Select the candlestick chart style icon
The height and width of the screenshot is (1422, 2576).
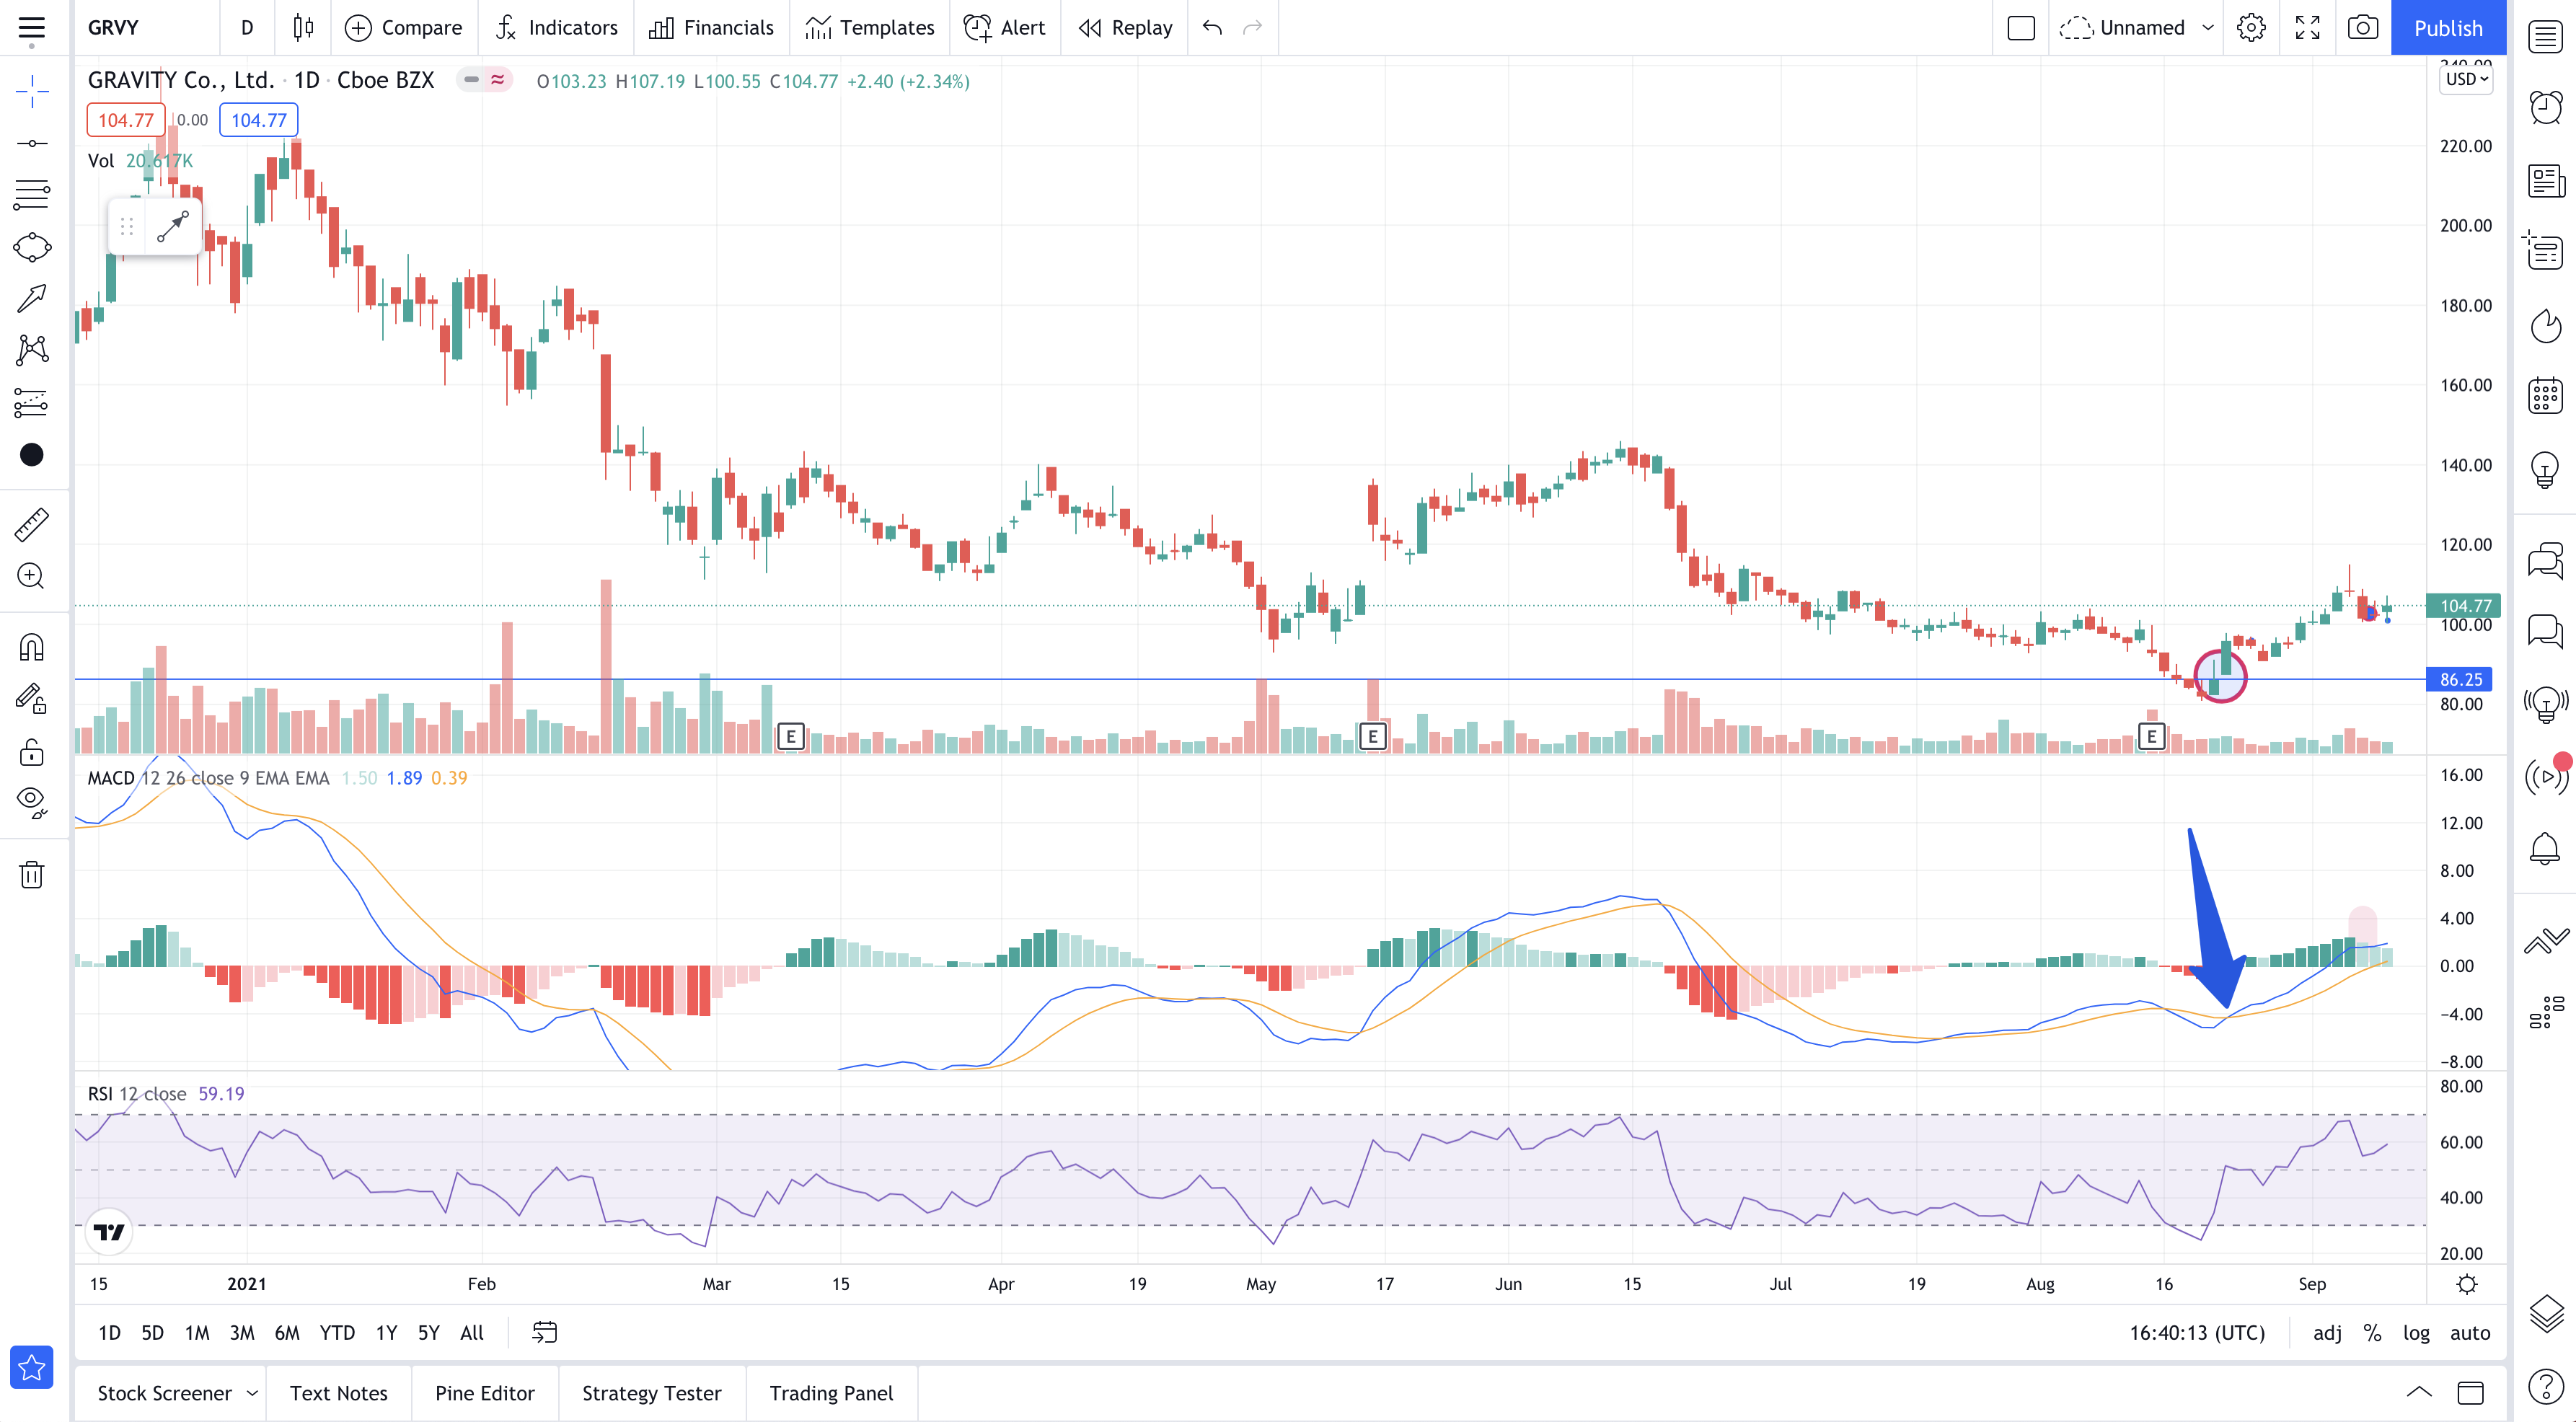coord(303,27)
